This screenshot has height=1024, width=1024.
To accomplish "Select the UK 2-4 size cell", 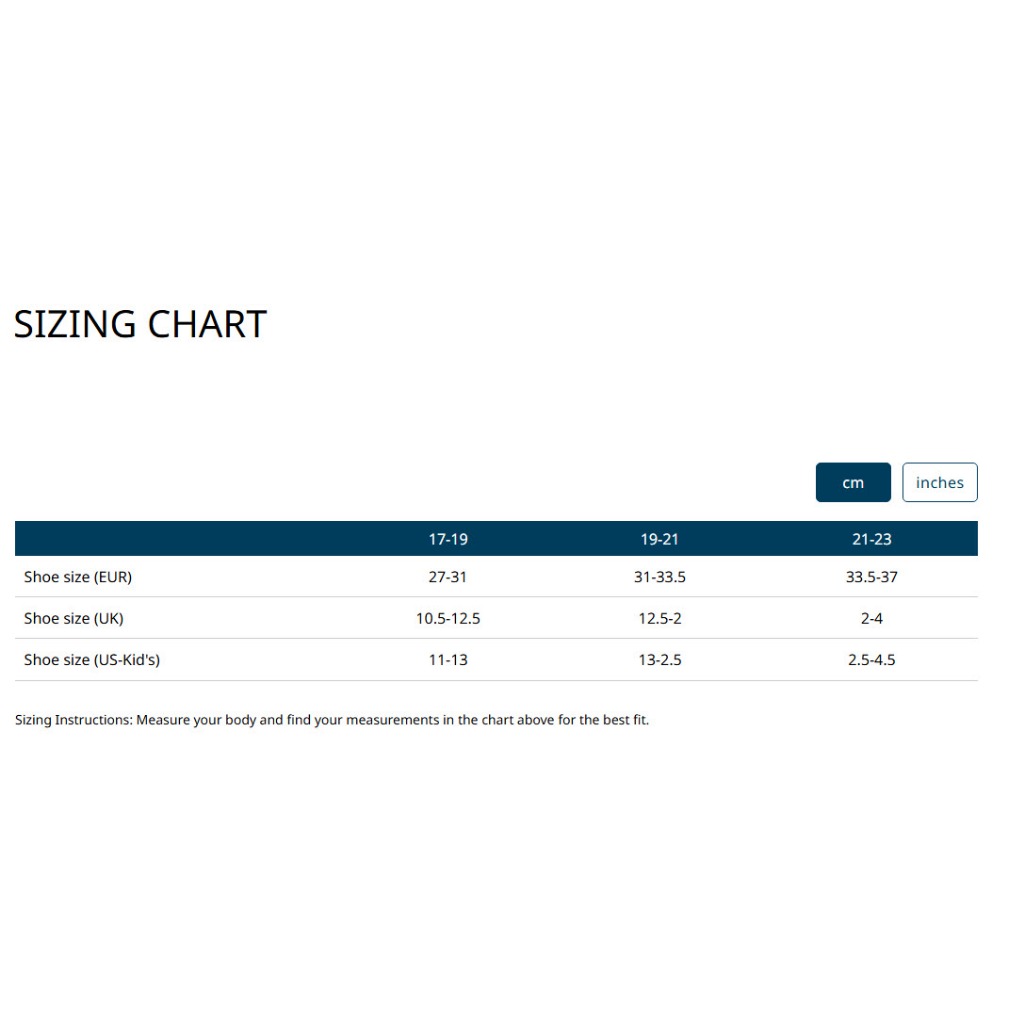I will (871, 618).
